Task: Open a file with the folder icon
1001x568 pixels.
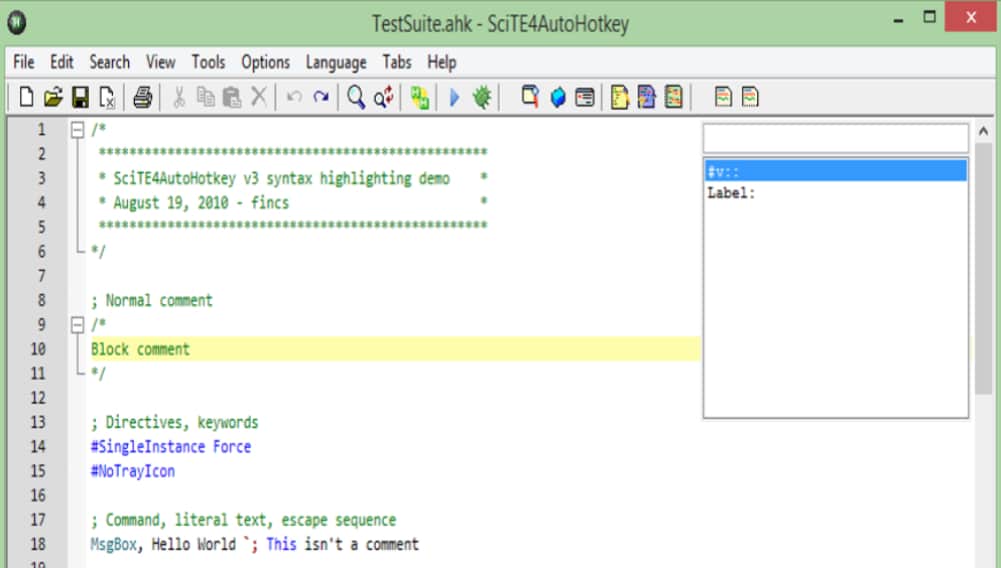Action: tap(54, 98)
